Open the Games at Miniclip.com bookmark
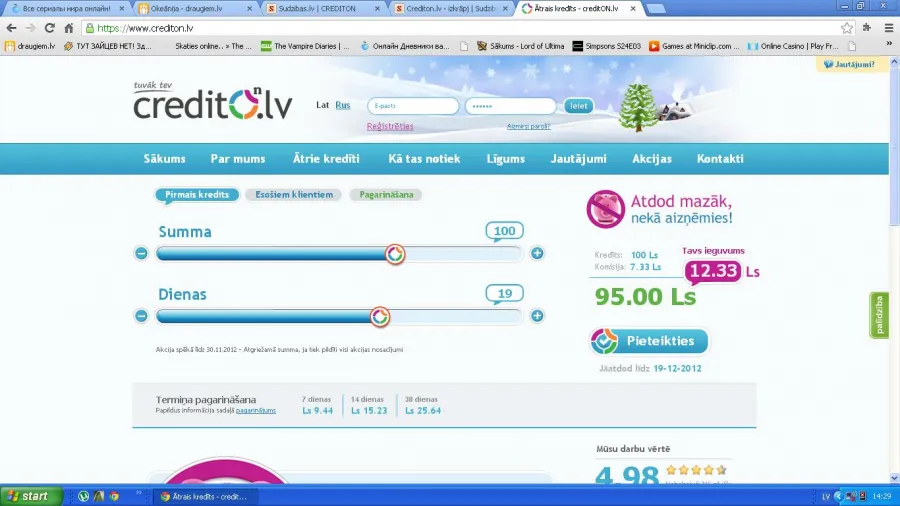900x506 pixels. click(695, 46)
